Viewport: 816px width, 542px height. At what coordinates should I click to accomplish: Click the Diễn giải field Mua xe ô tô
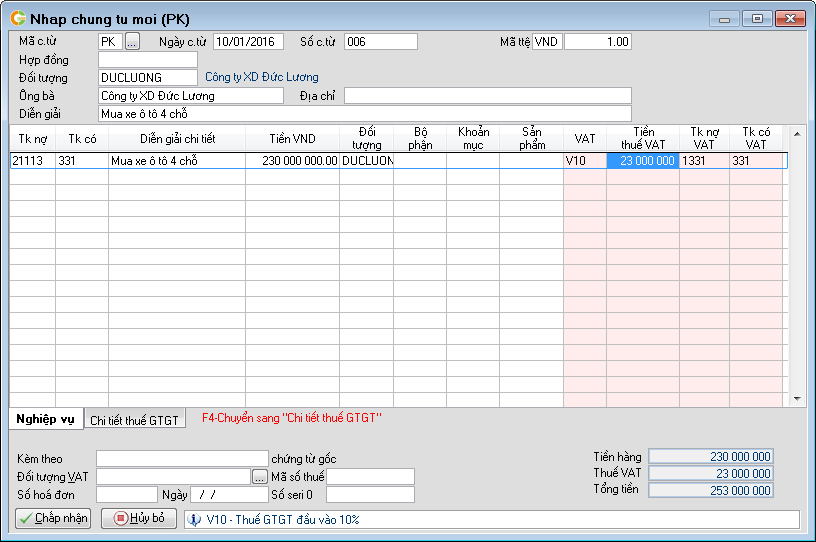[x=365, y=114]
